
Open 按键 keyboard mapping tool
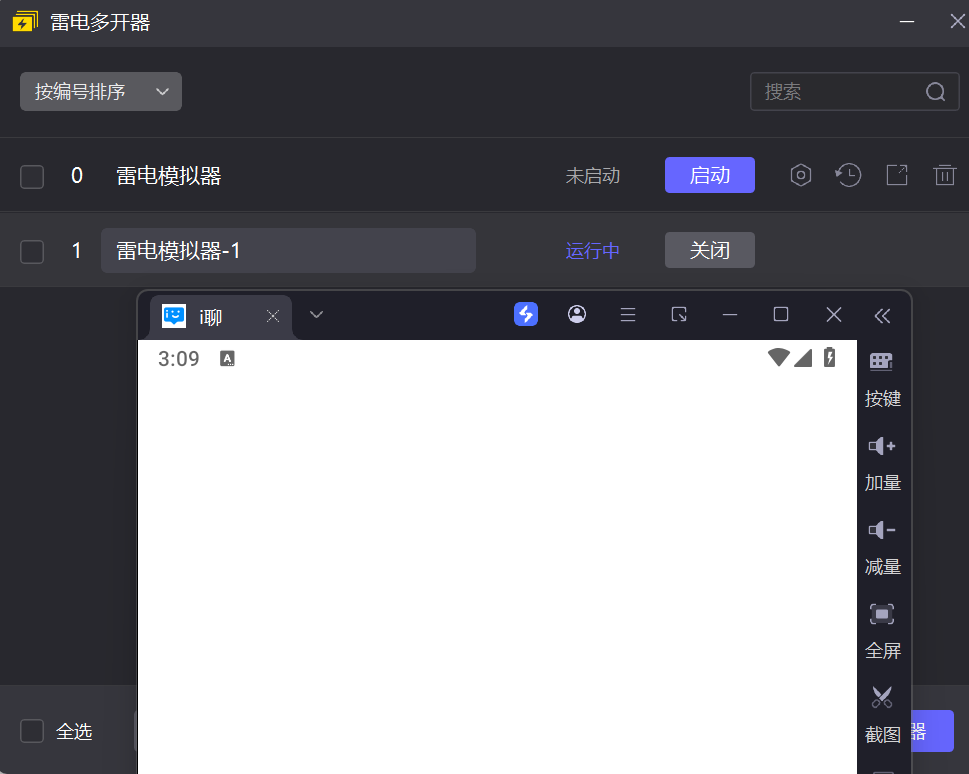[882, 380]
